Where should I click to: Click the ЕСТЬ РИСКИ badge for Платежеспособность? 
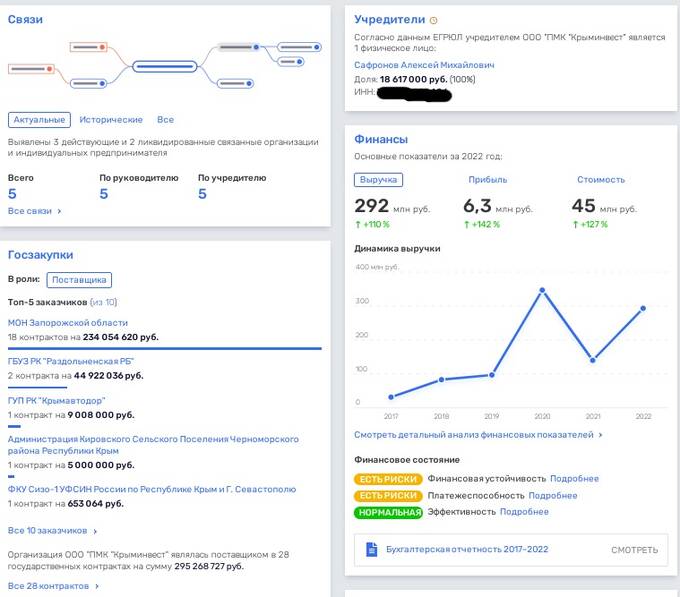(388, 496)
